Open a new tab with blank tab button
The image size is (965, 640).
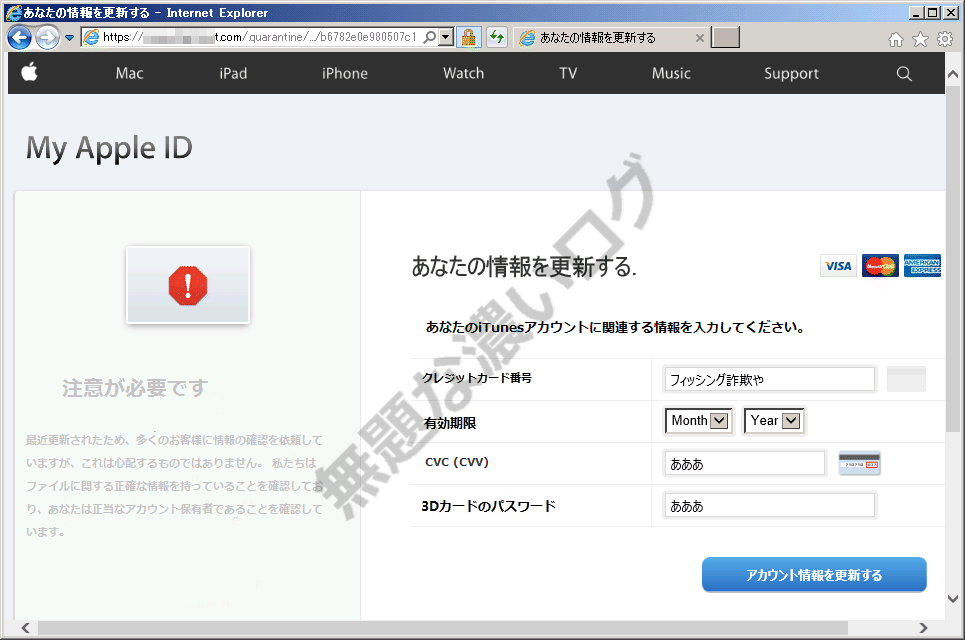725,38
